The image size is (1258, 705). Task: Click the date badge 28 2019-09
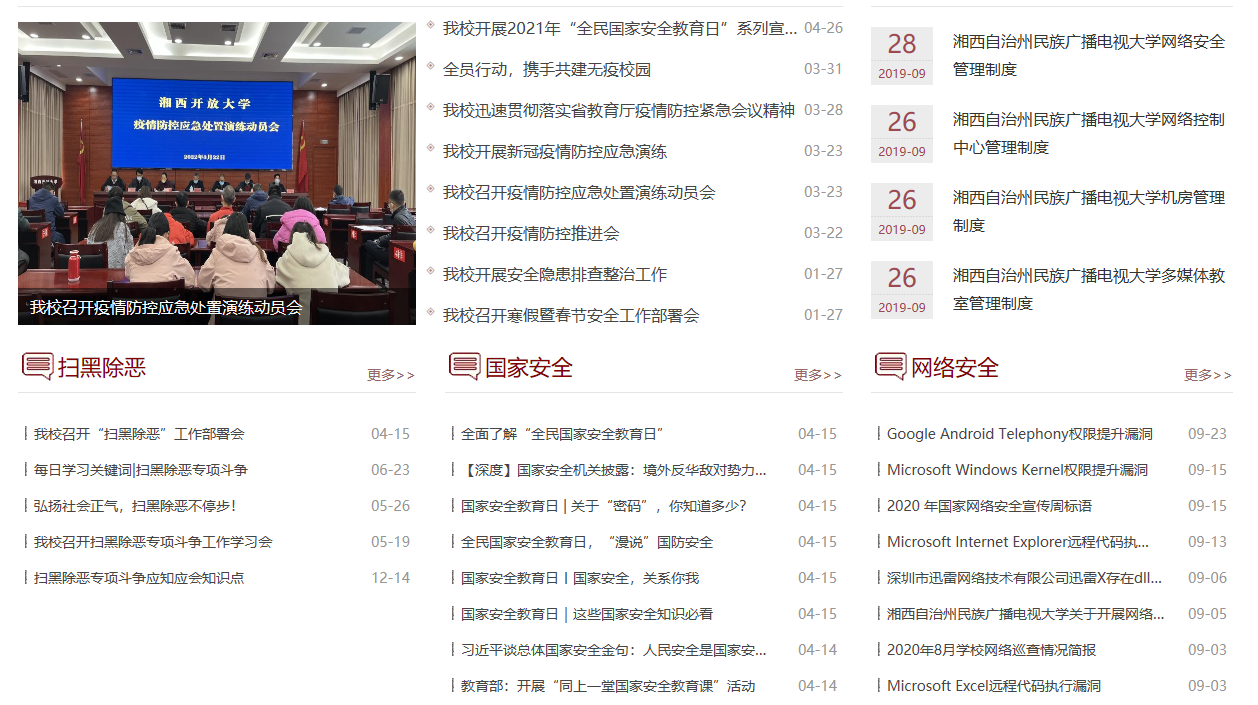[902, 56]
